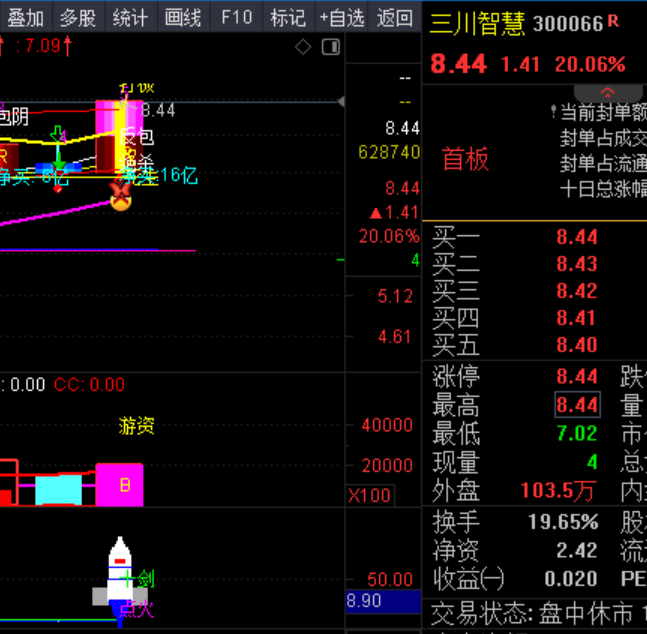Click the volume figure 628740
The width and height of the screenshot is (647, 634).
[389, 152]
